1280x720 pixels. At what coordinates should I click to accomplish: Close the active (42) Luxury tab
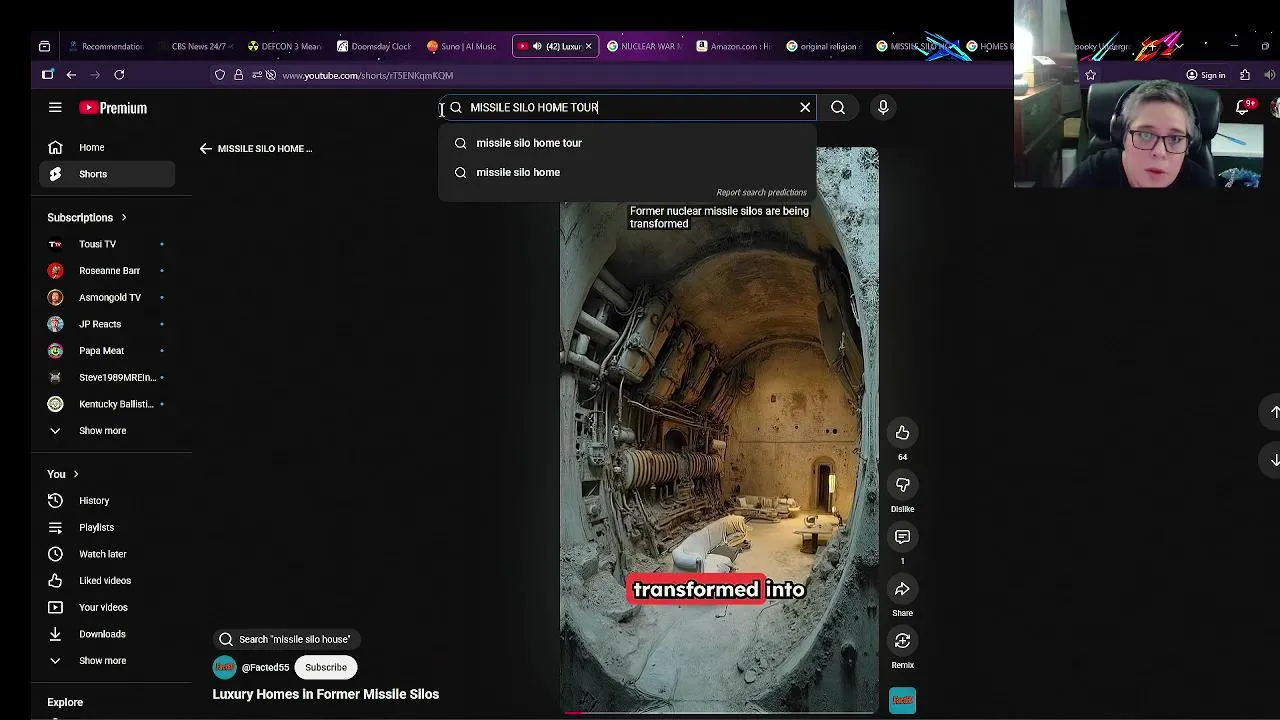pos(588,46)
